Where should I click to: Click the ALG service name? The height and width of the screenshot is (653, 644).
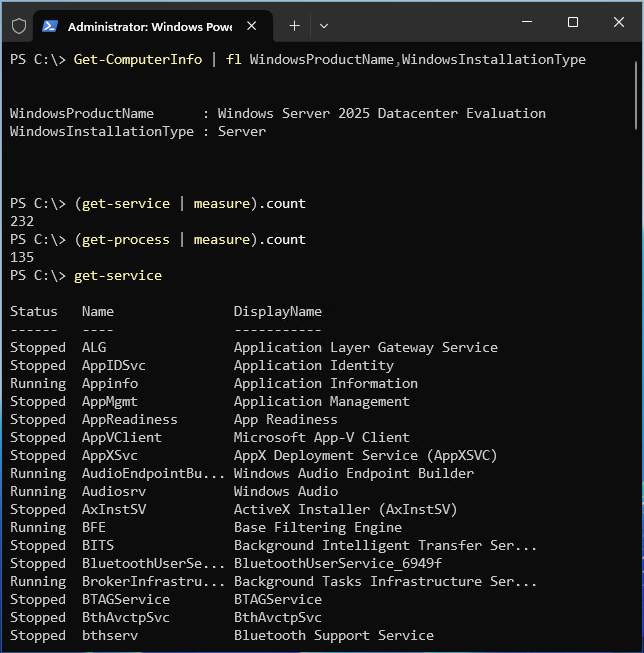(x=94, y=347)
